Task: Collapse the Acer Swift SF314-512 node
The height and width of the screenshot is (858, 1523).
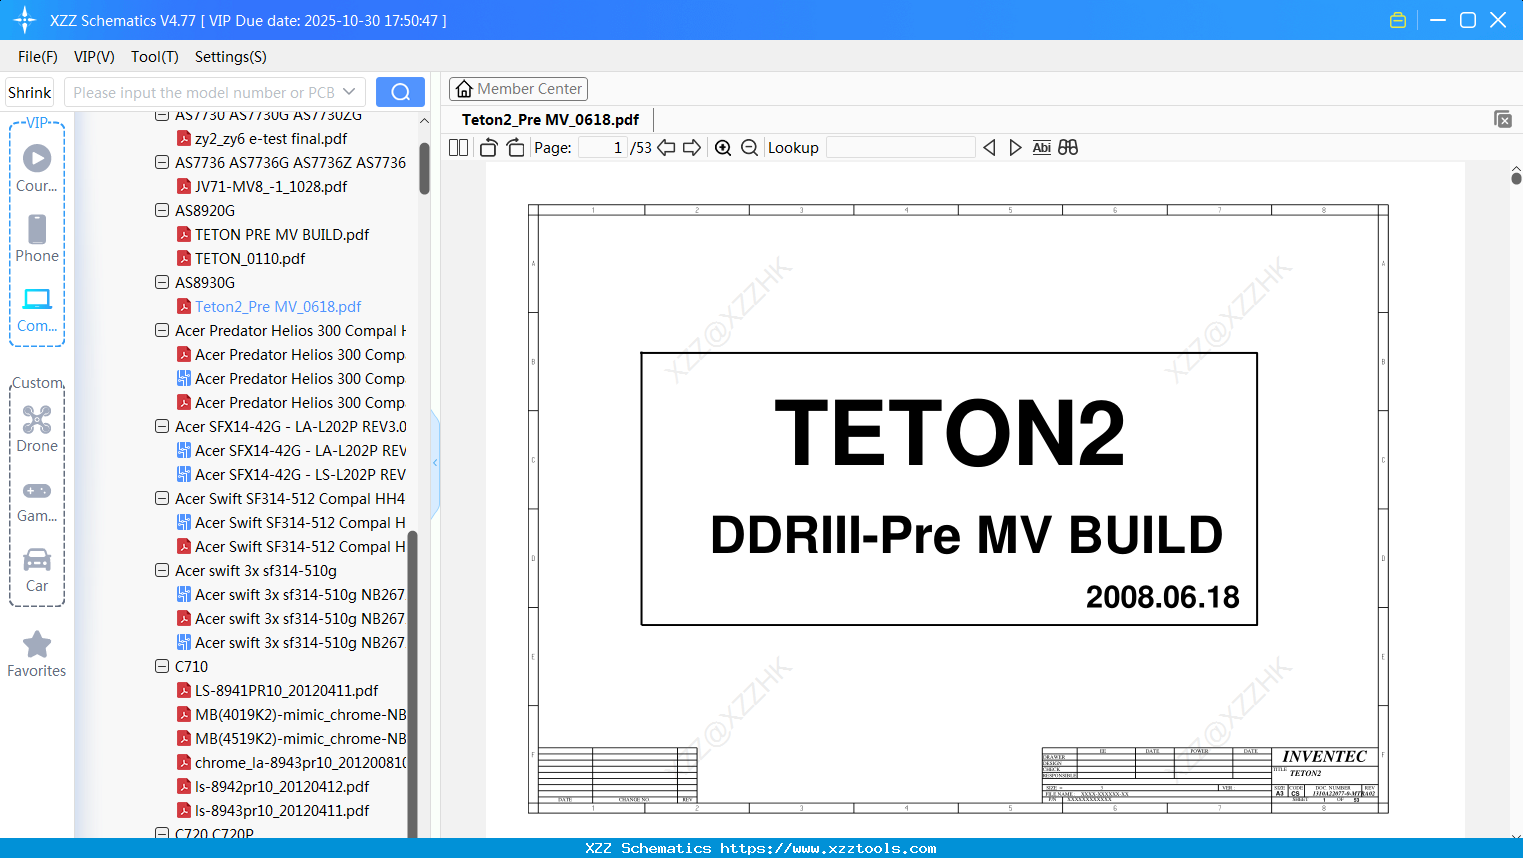Action: 162,498
